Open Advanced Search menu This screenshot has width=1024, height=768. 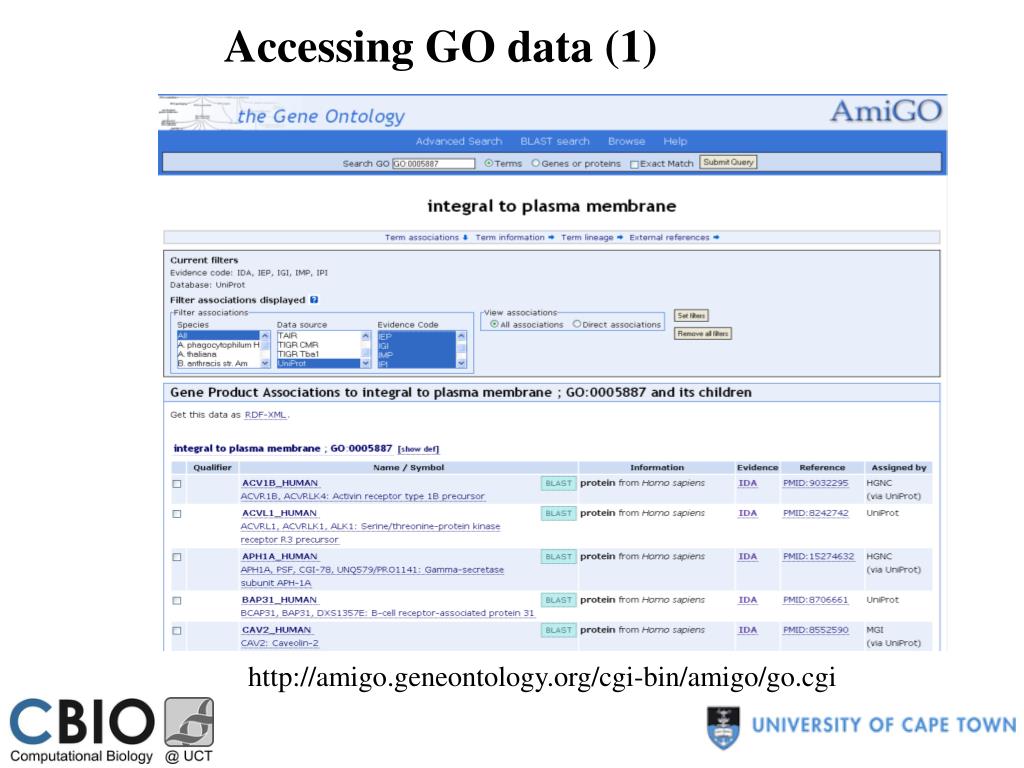458,141
